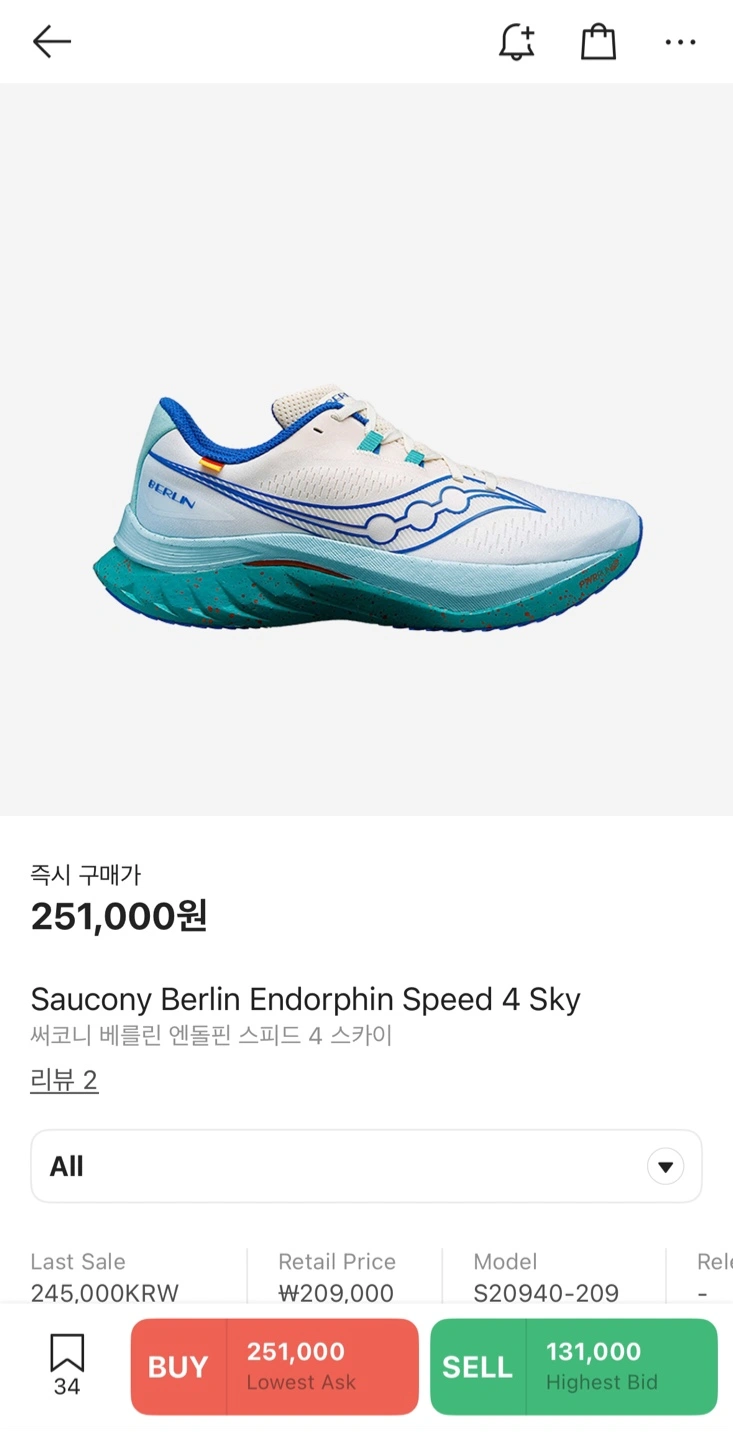
Task: Open the 리뷰 2 reviews link
Action: (x=64, y=1080)
